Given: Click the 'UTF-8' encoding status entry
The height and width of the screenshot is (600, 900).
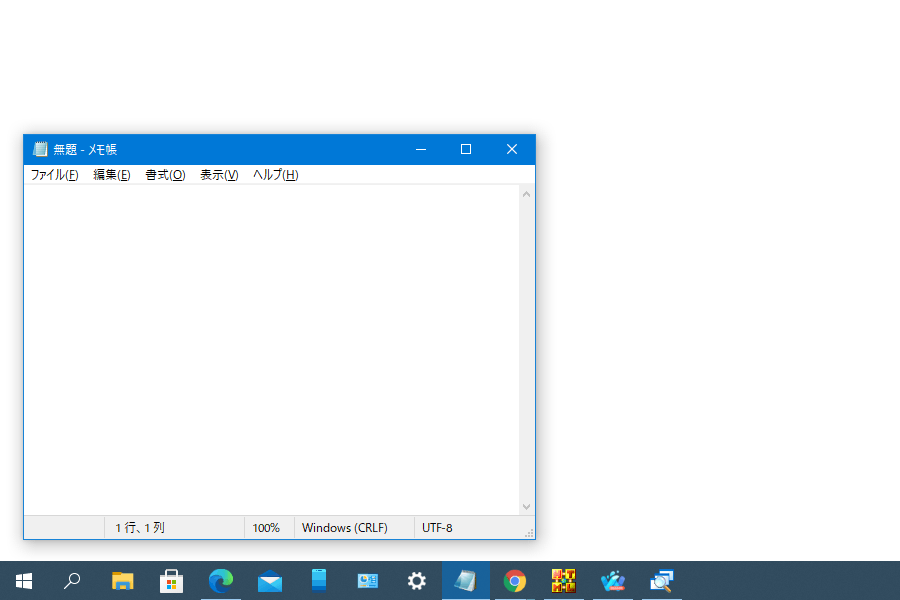Looking at the screenshot, I should [437, 528].
